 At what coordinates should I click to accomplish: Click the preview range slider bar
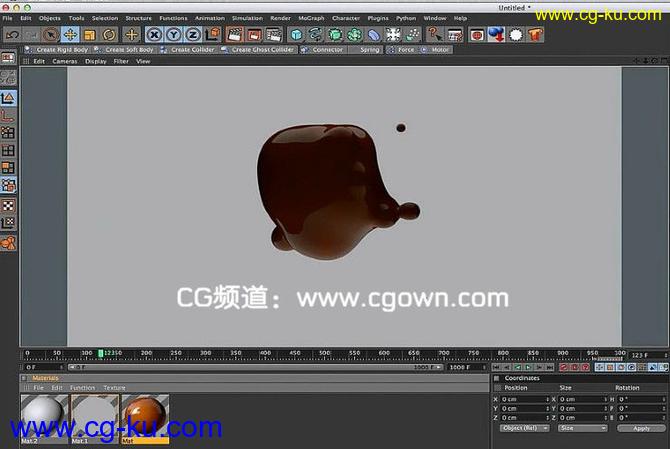tap(256, 367)
